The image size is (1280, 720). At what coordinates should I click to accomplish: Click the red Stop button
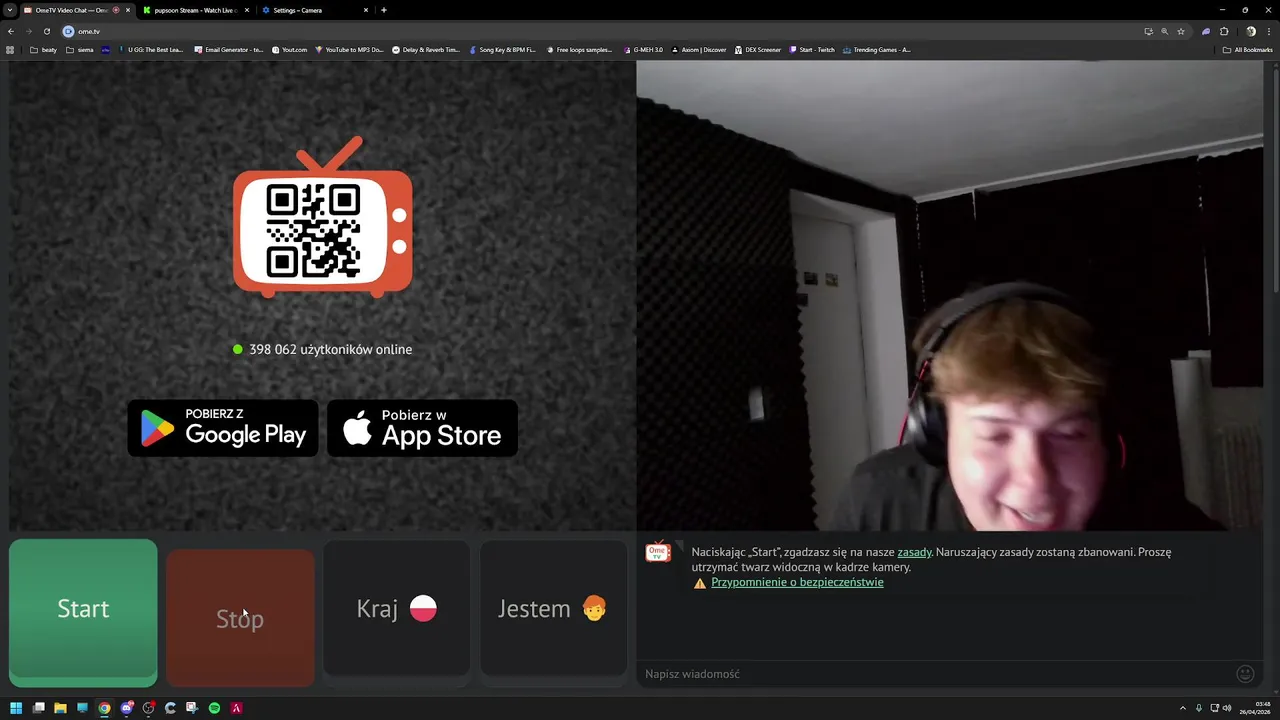[x=240, y=617]
